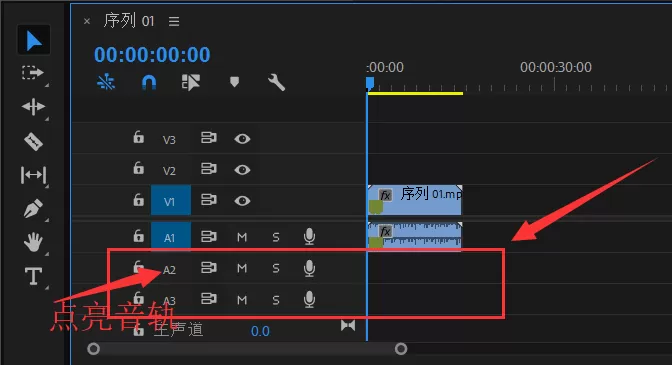Toggle timeline Snap magnet icon
The height and width of the screenshot is (365, 672).
point(149,82)
